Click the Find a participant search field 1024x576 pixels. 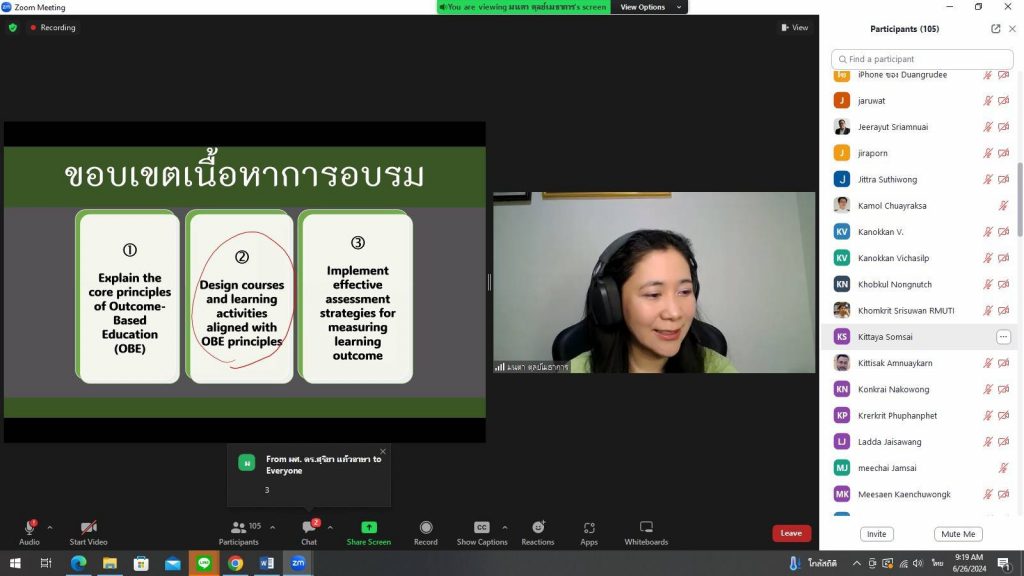click(922, 59)
